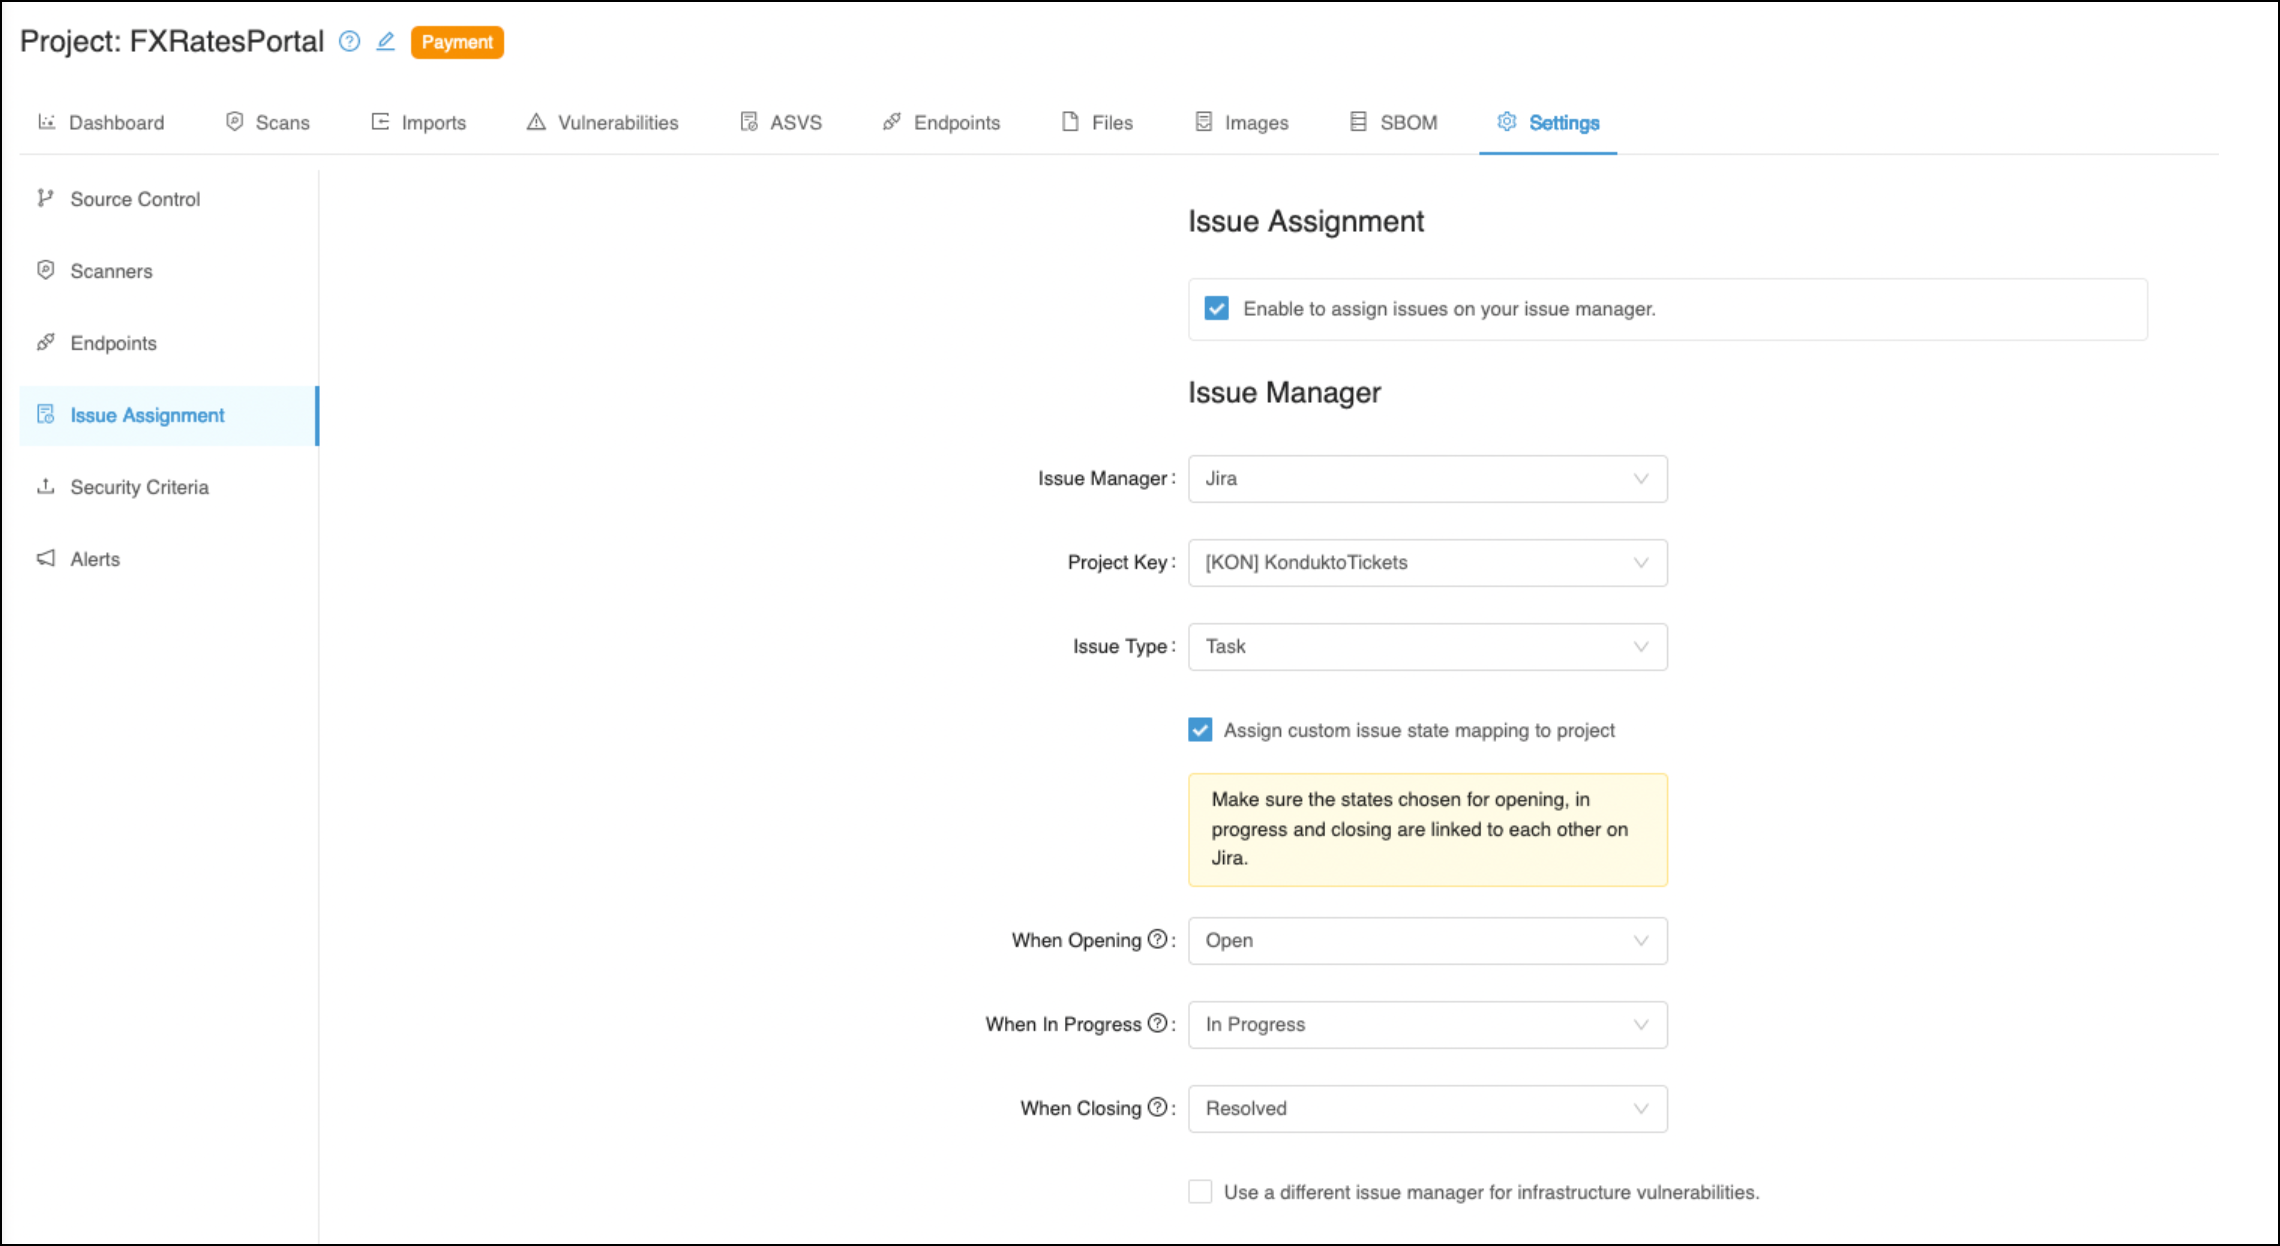Click the help icon next to When Opening
2280x1246 pixels.
1157,939
